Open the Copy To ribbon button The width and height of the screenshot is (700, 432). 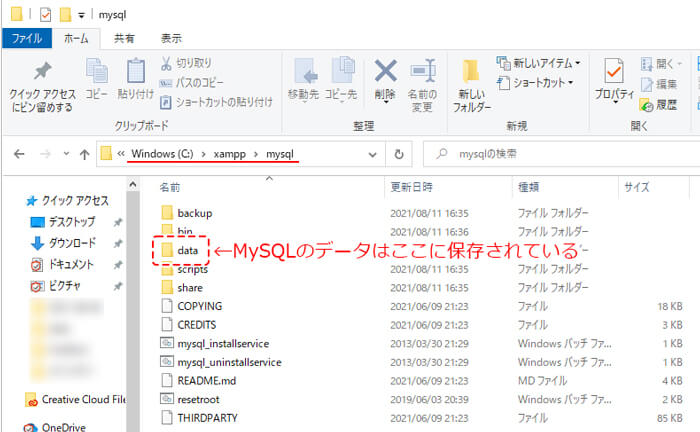[341, 79]
